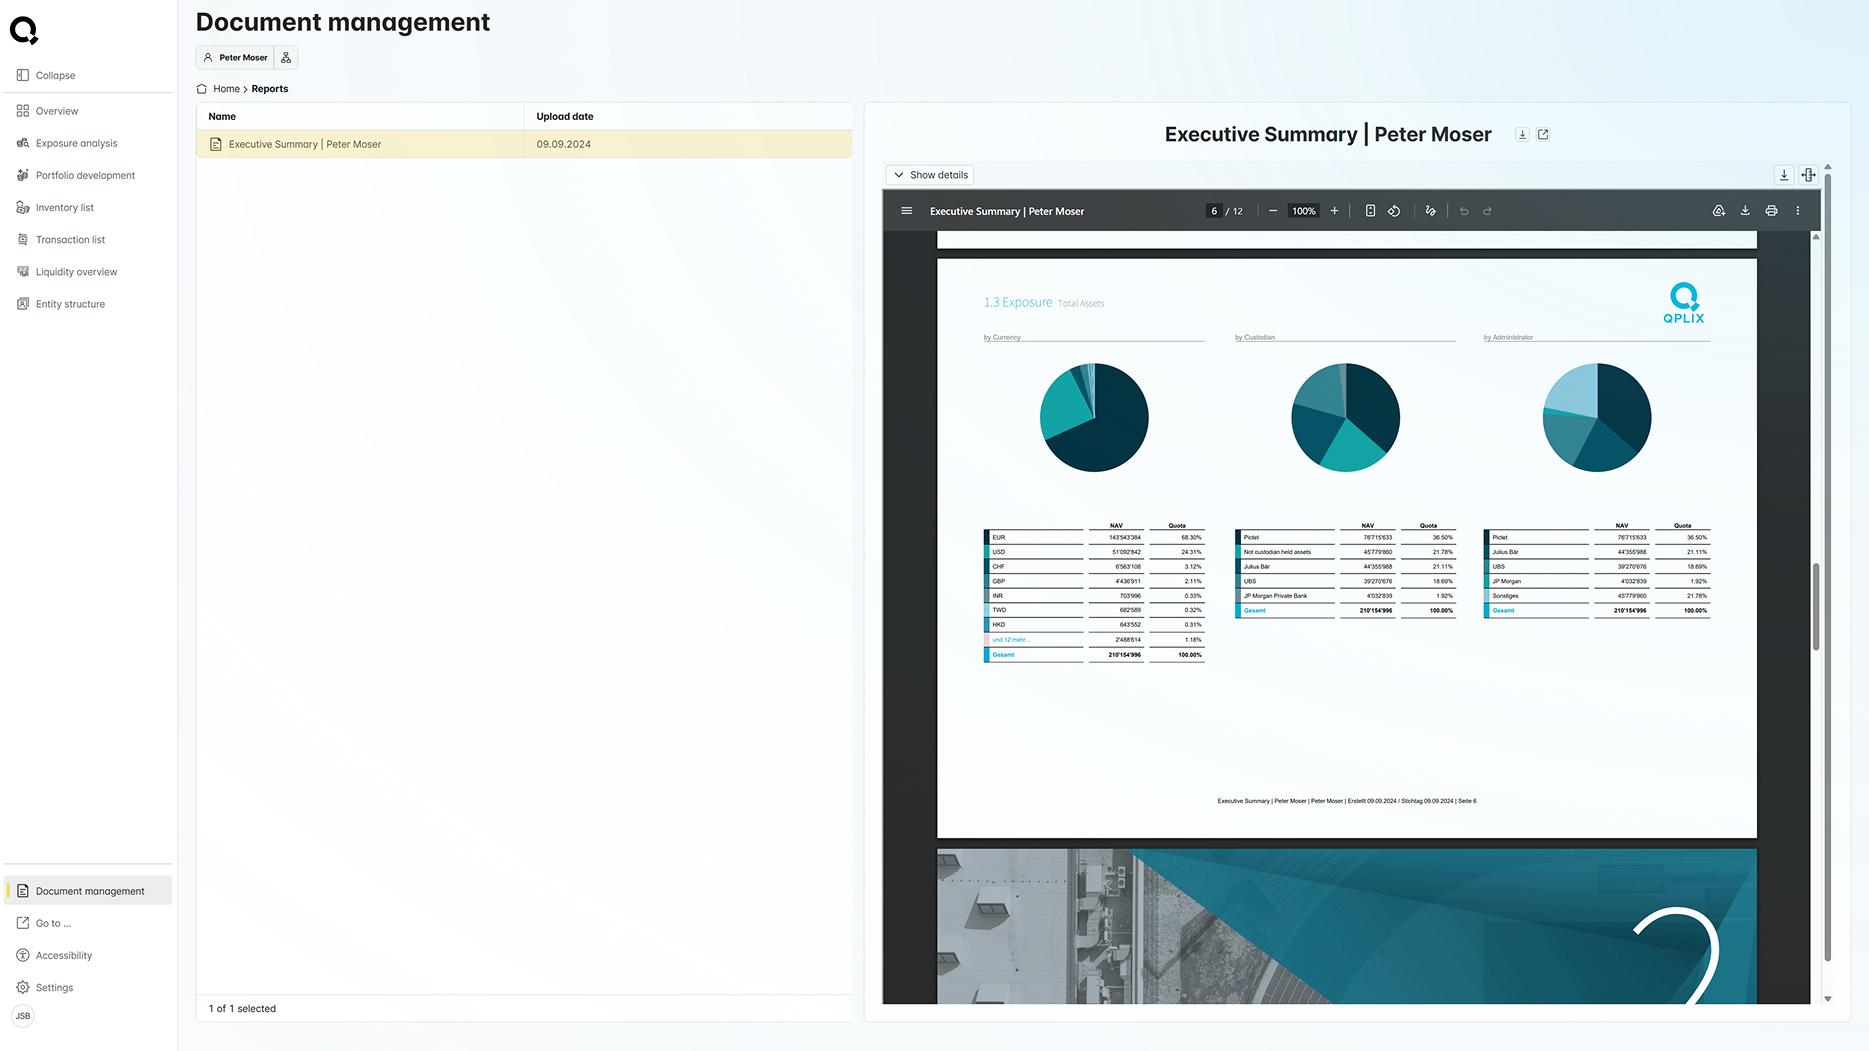Open more actions menu in PDF toolbar
Image resolution: width=1869 pixels, height=1051 pixels.
tap(1798, 211)
